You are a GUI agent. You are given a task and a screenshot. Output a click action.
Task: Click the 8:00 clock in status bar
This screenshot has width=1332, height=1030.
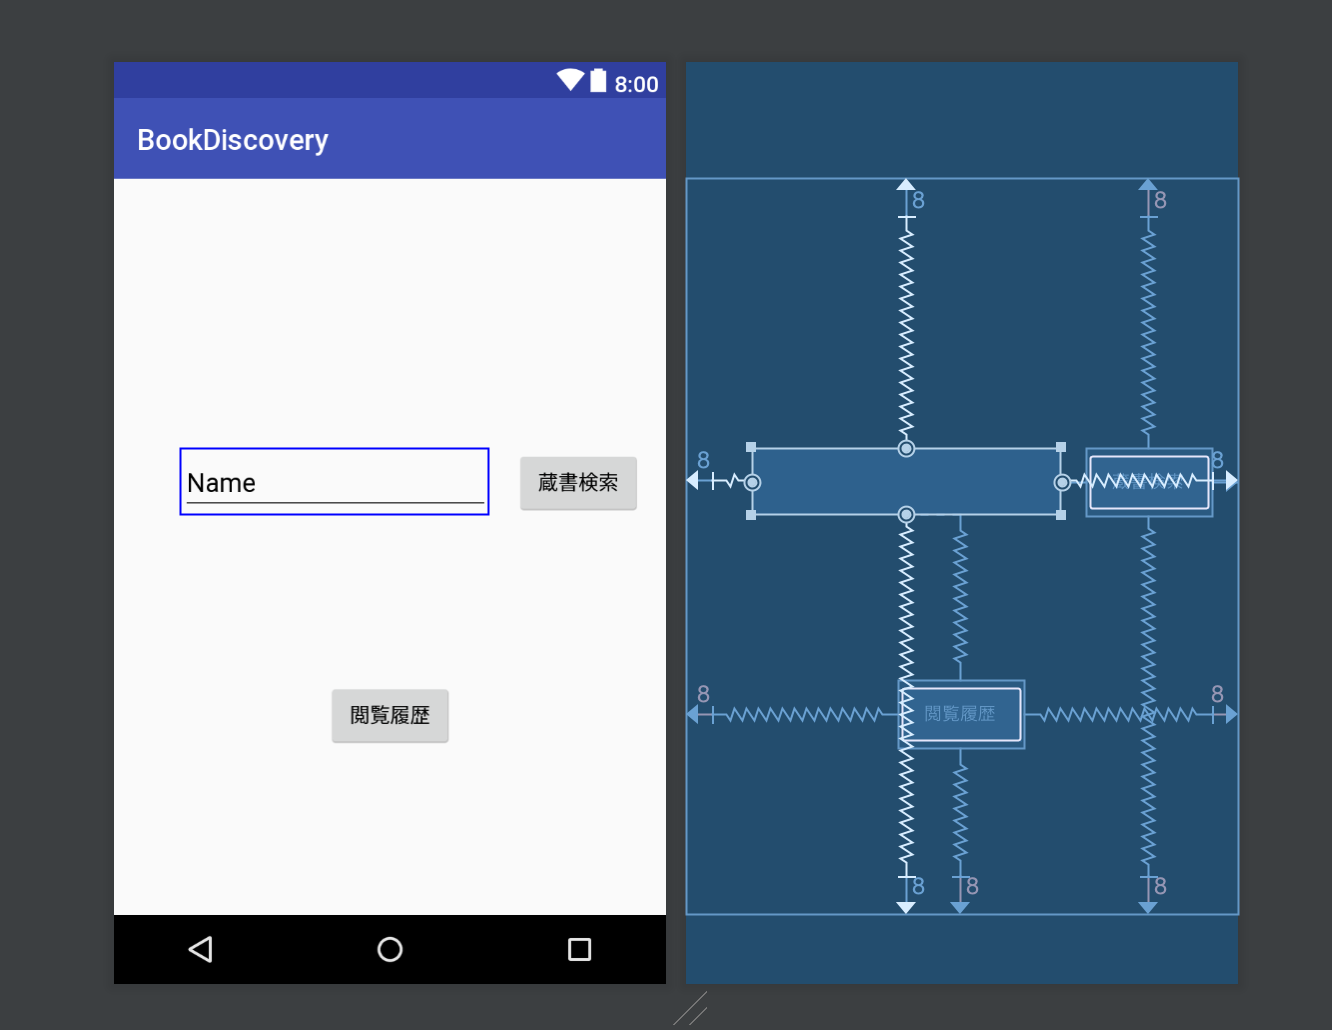[x=636, y=84]
